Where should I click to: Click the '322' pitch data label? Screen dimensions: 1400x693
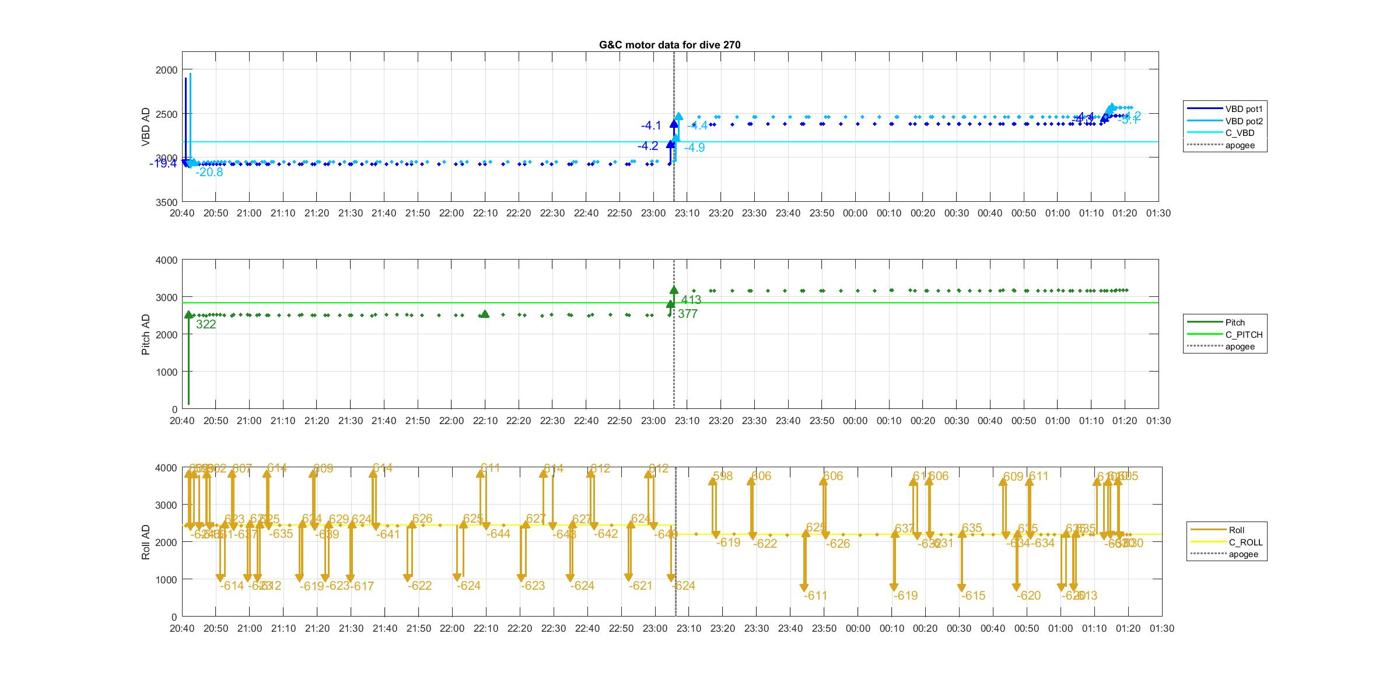(x=206, y=324)
